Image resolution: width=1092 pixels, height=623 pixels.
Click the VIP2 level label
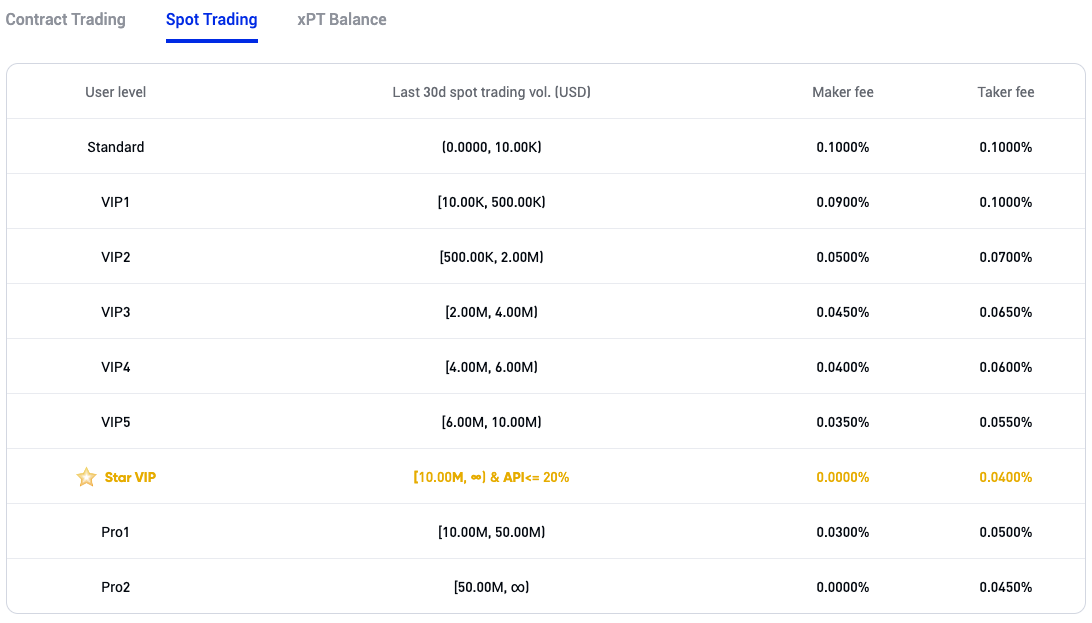[116, 257]
